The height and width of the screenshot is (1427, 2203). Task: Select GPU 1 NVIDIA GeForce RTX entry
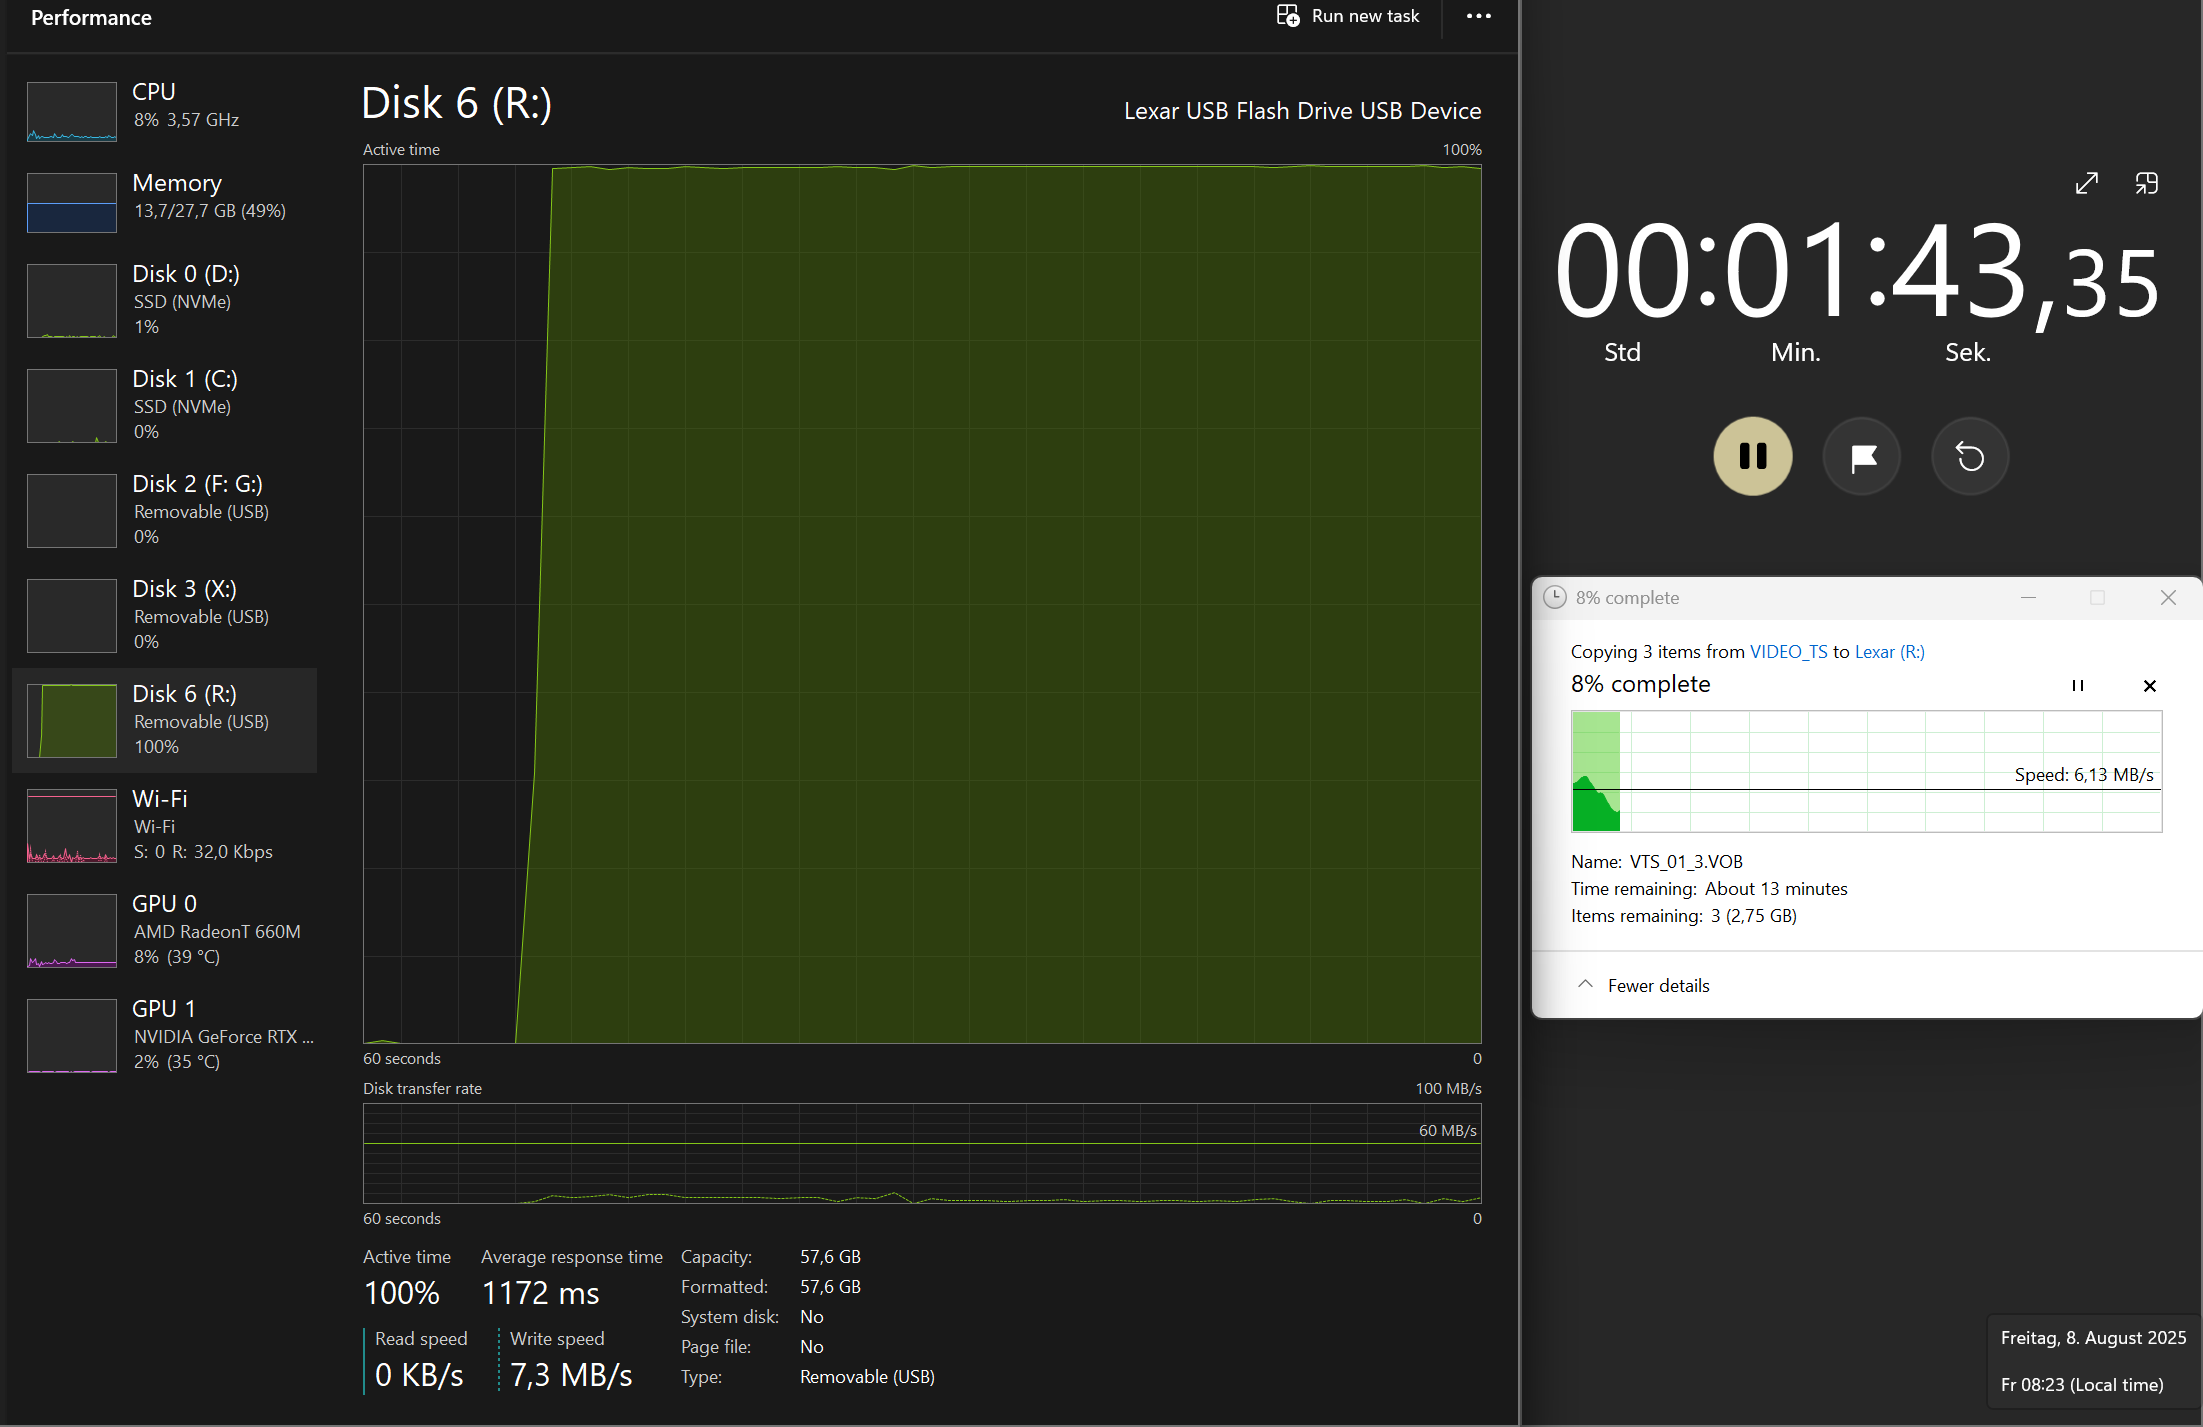pos(165,1034)
